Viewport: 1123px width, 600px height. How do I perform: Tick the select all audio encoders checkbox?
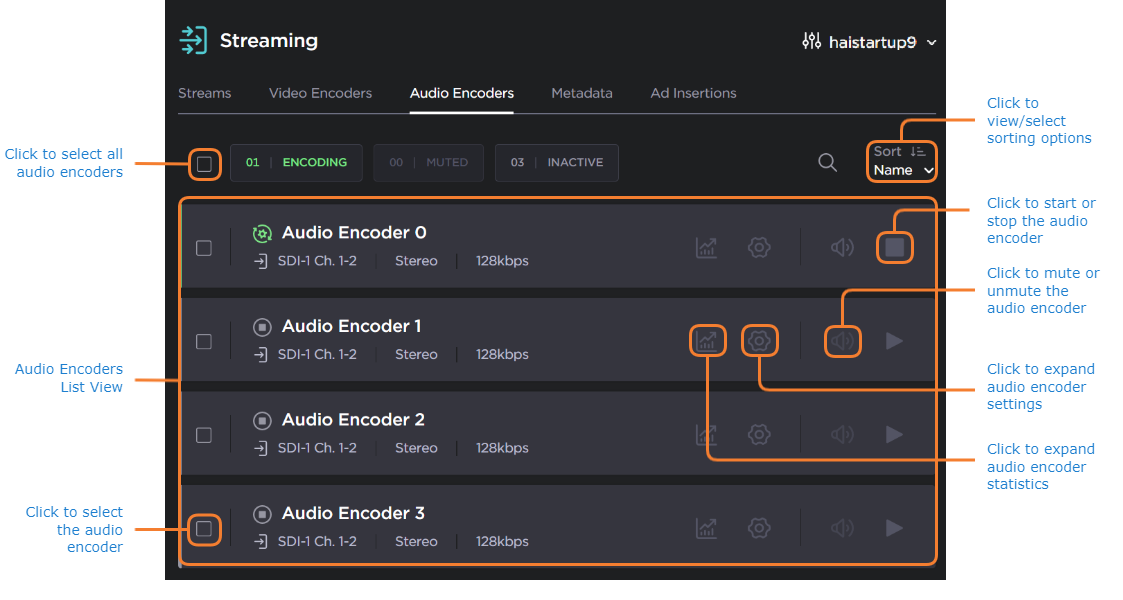click(x=204, y=163)
